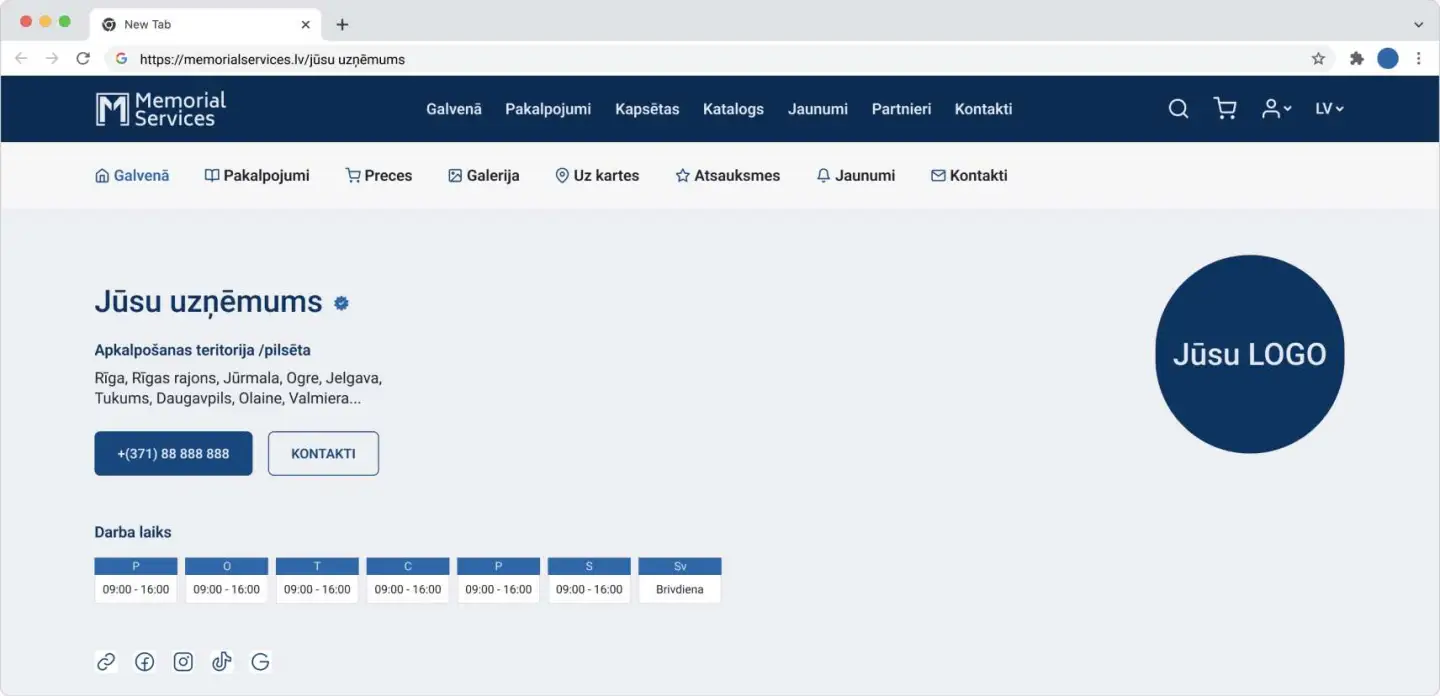The width and height of the screenshot is (1440, 696).
Task: Open the Facebook social icon
Action: point(145,661)
